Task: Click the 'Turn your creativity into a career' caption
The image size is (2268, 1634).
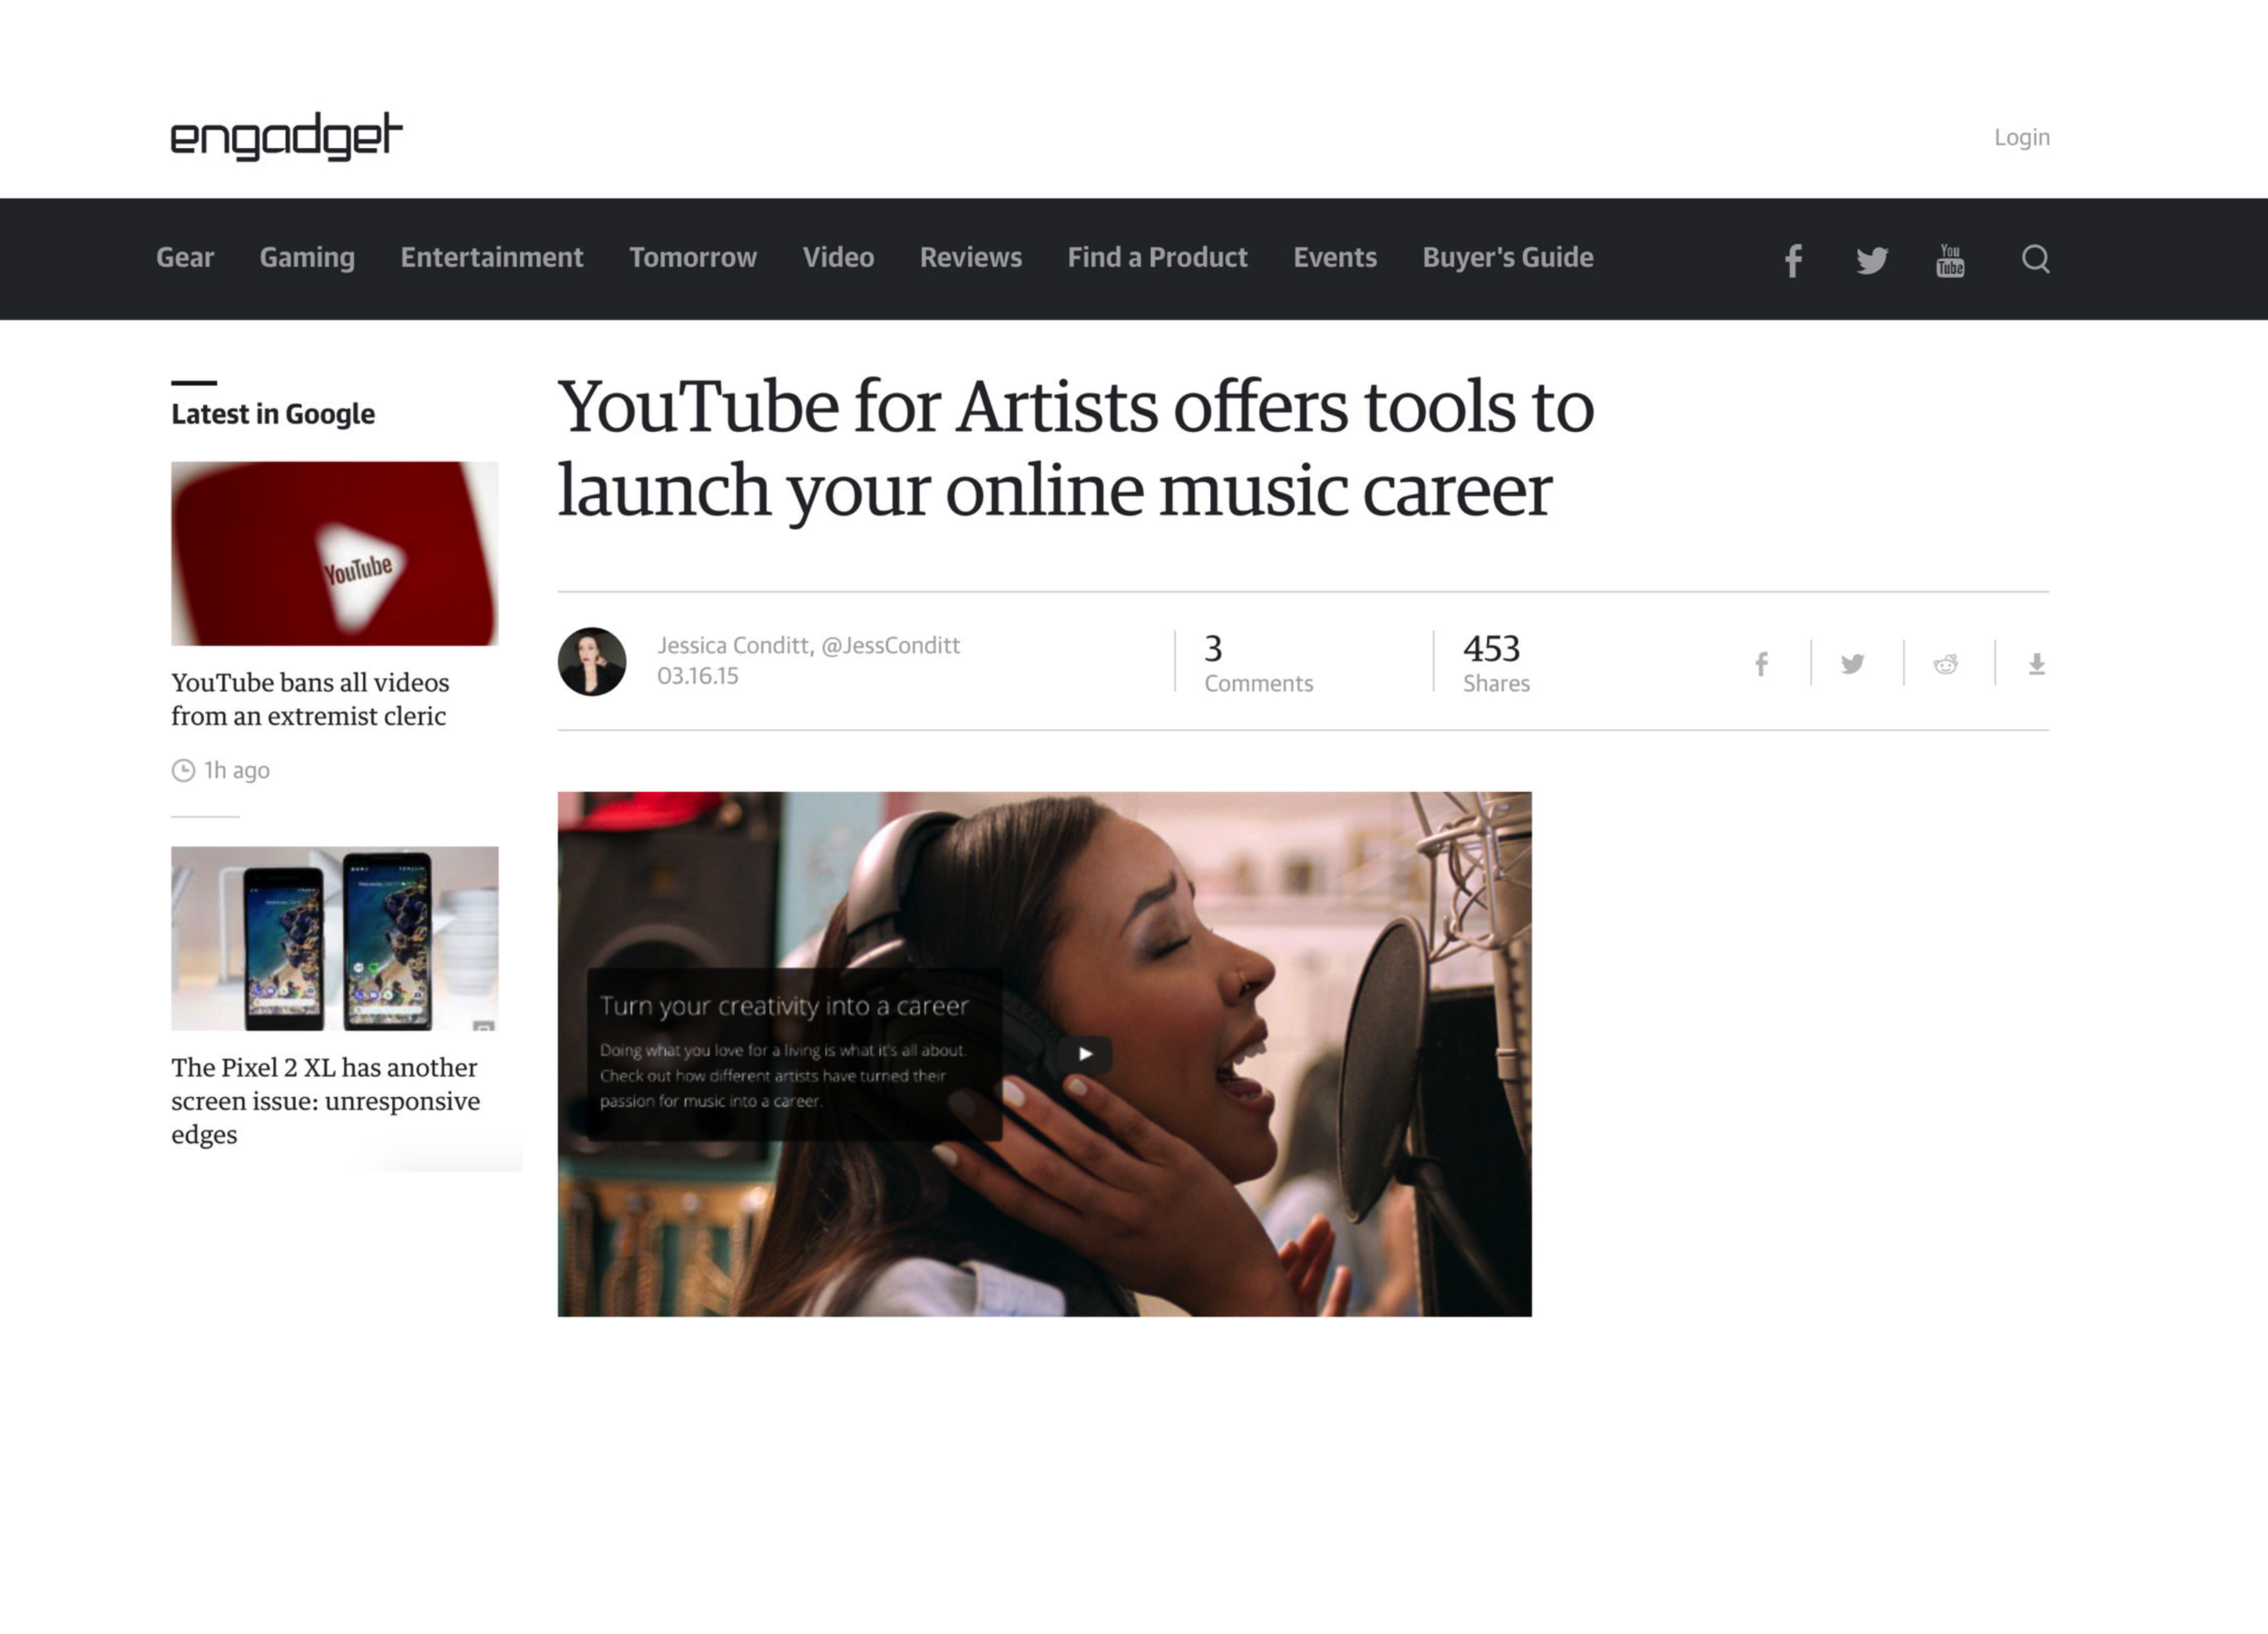Action: pyautogui.click(x=784, y=1006)
